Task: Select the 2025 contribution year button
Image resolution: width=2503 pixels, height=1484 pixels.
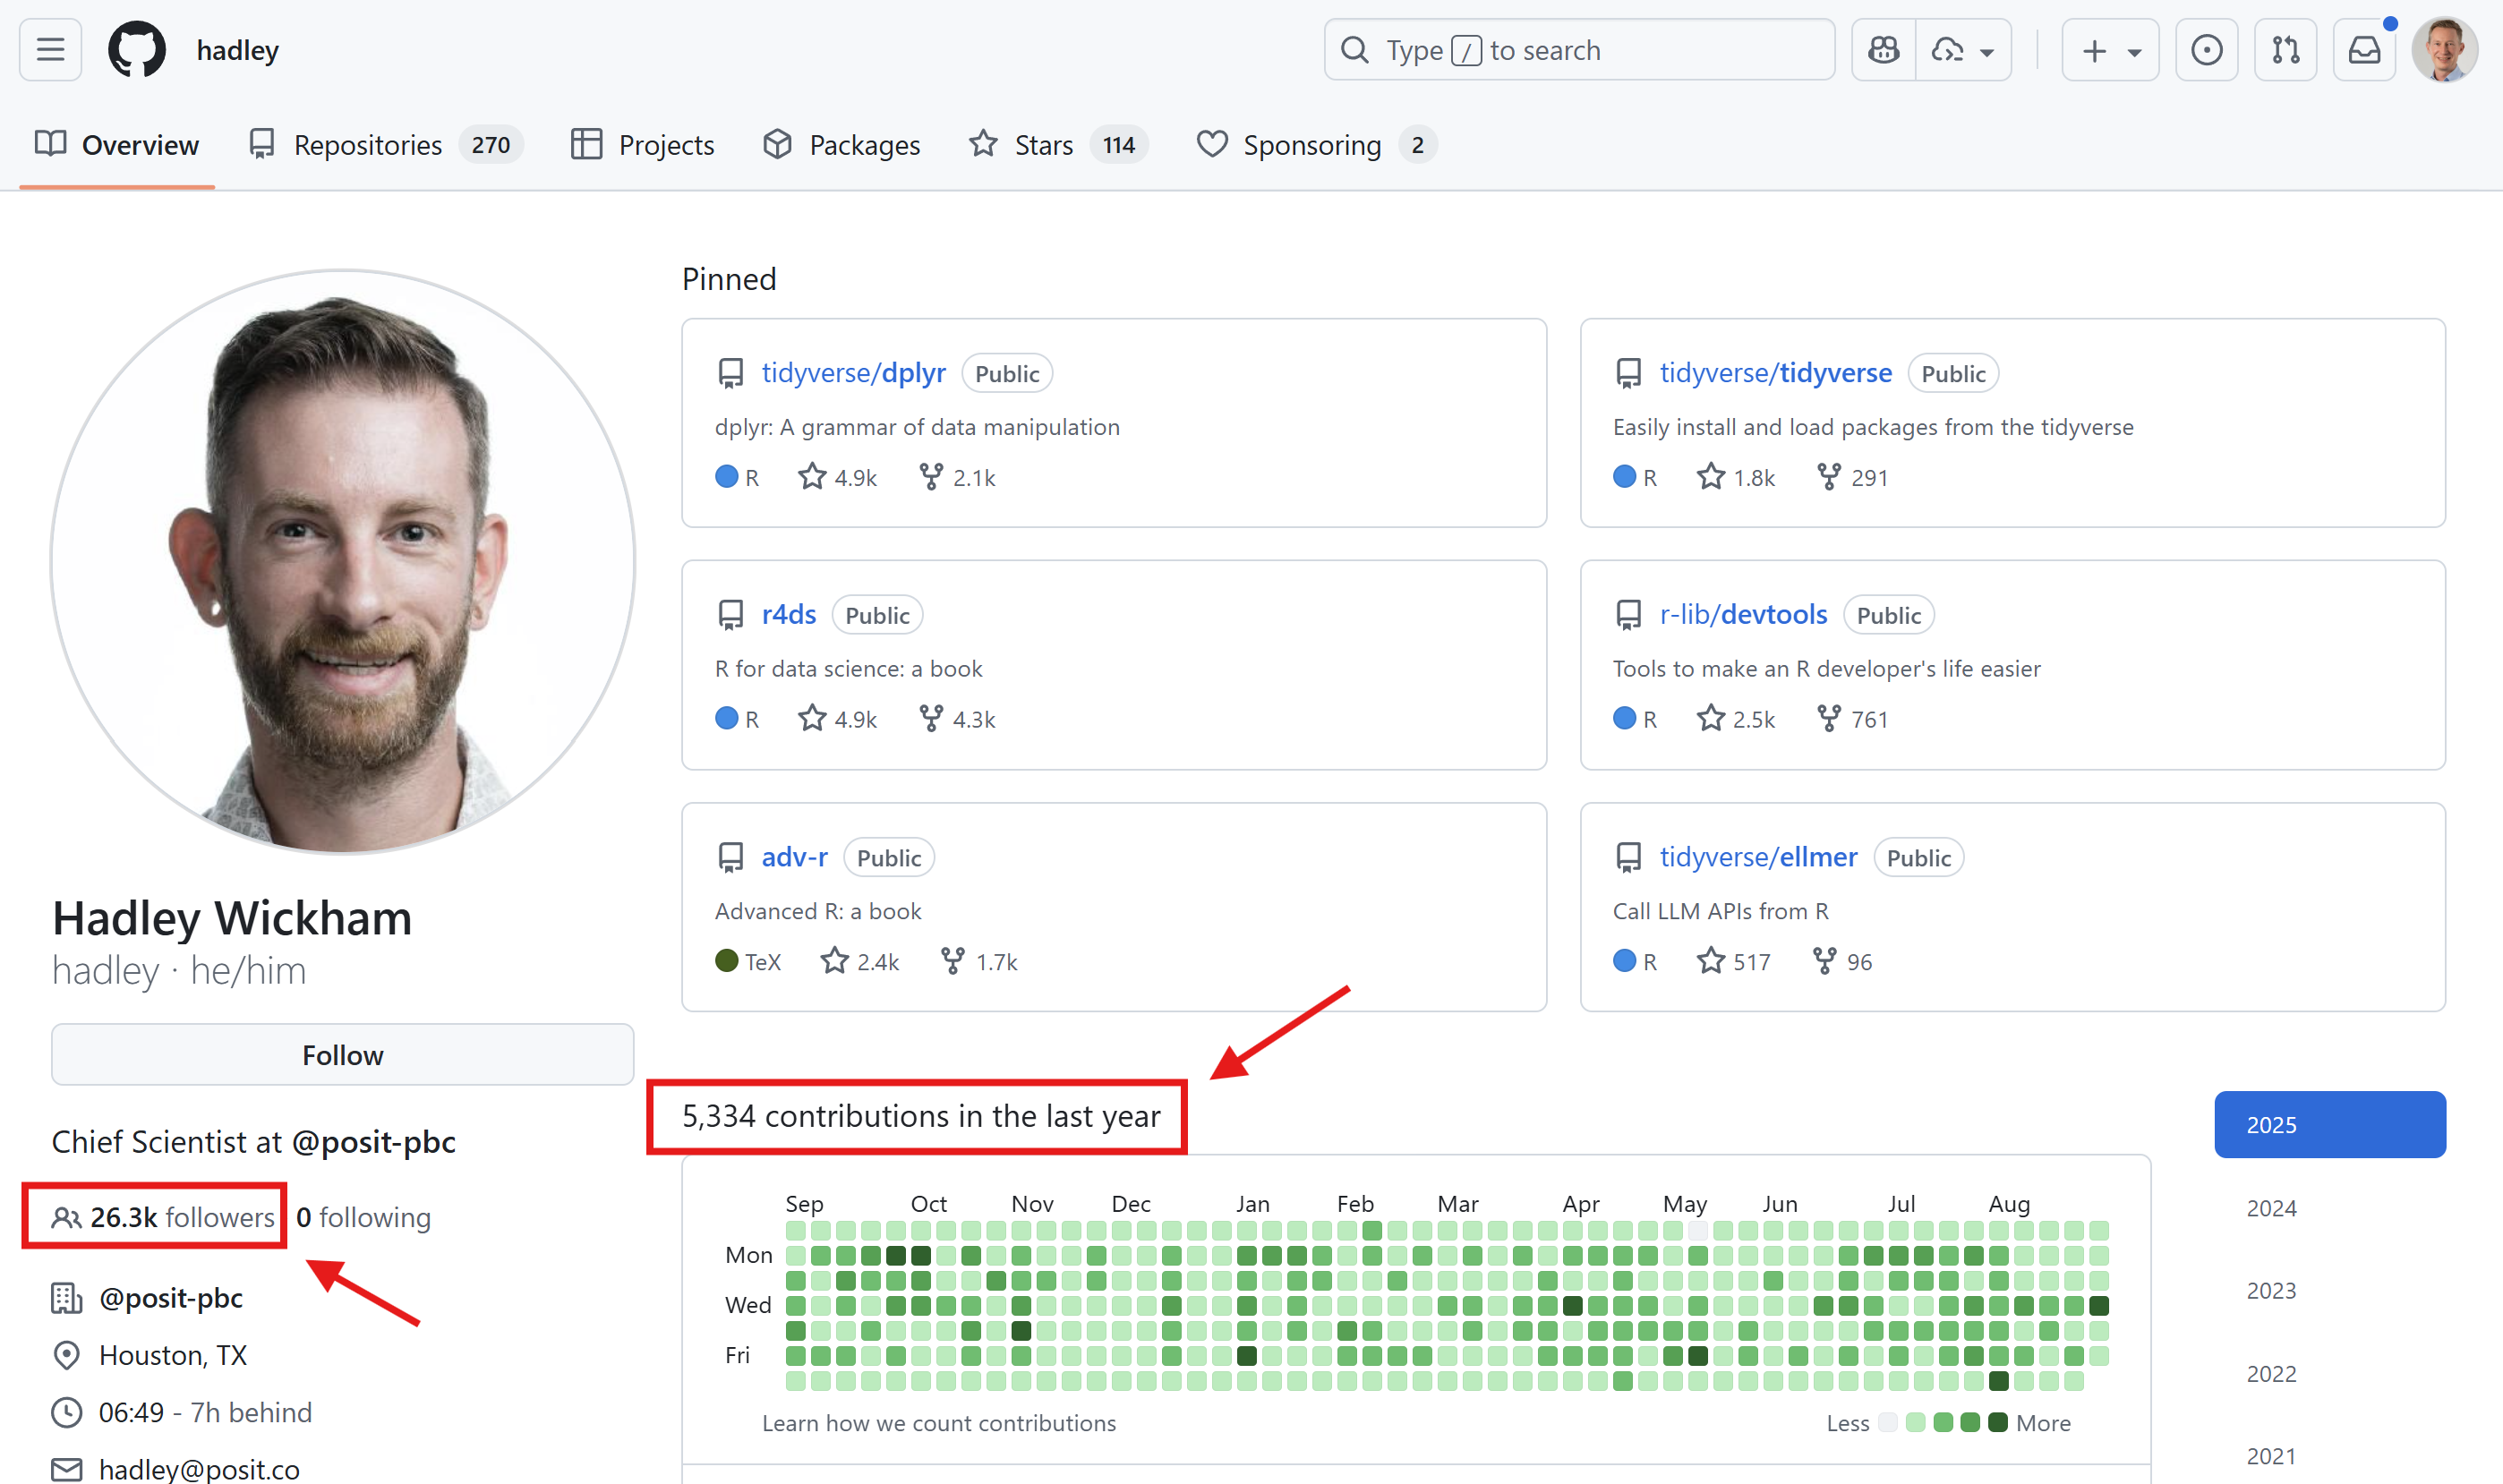Action: click(2329, 1125)
